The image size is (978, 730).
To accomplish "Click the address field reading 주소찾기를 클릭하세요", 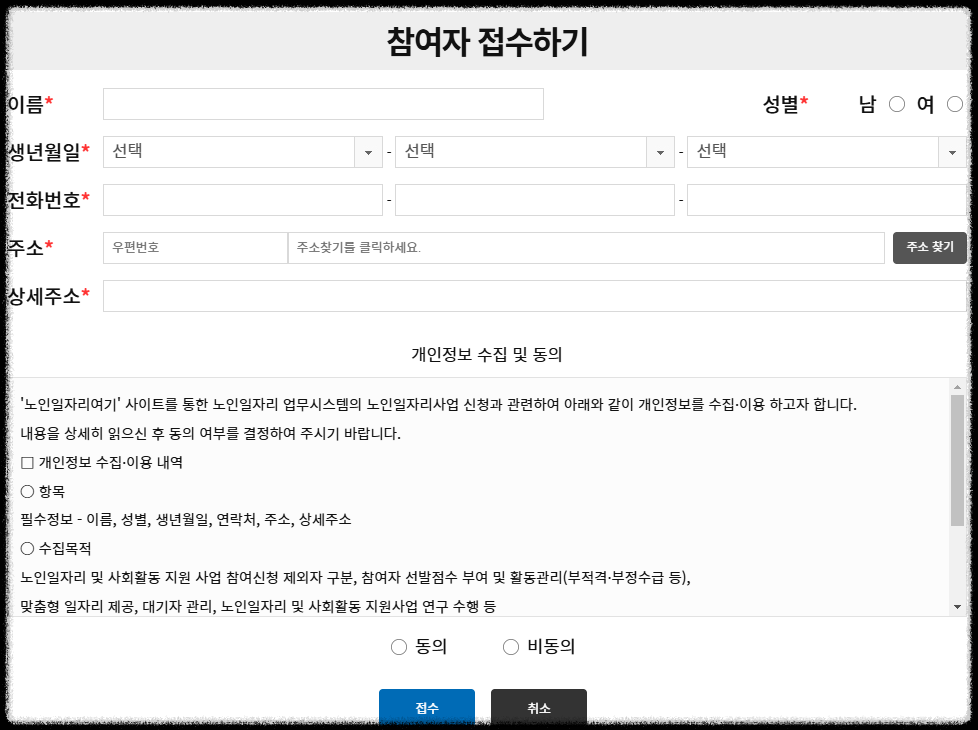I will tap(585, 247).
